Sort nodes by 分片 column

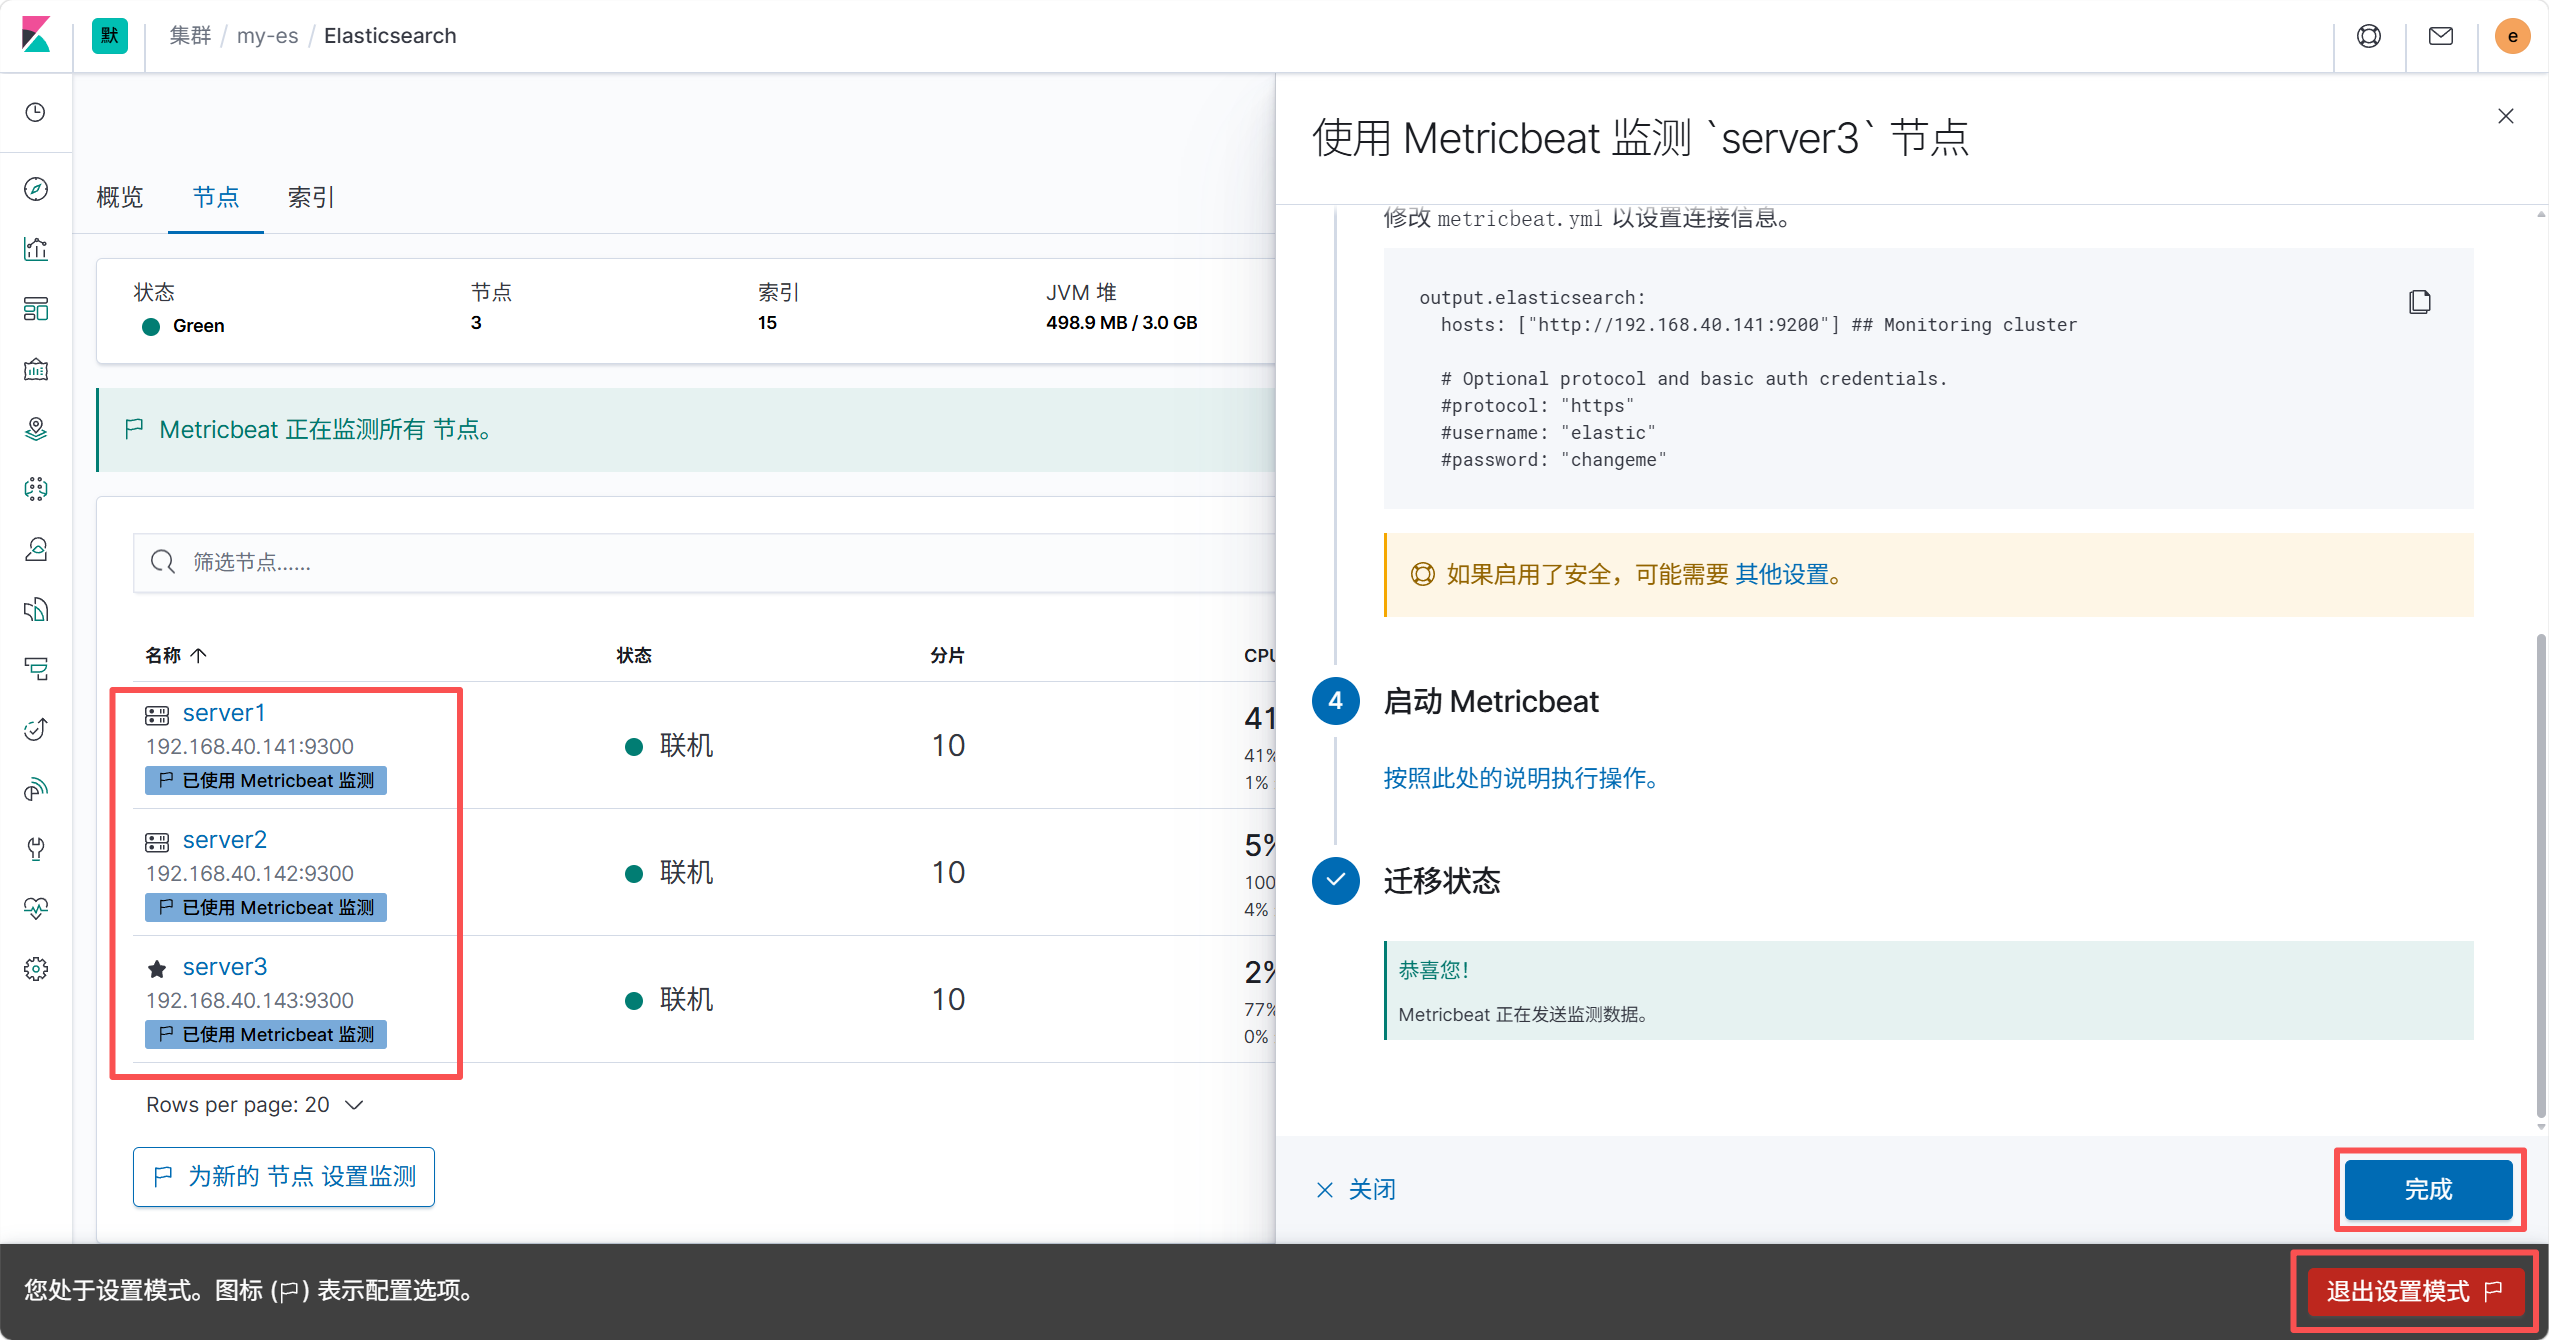click(948, 655)
